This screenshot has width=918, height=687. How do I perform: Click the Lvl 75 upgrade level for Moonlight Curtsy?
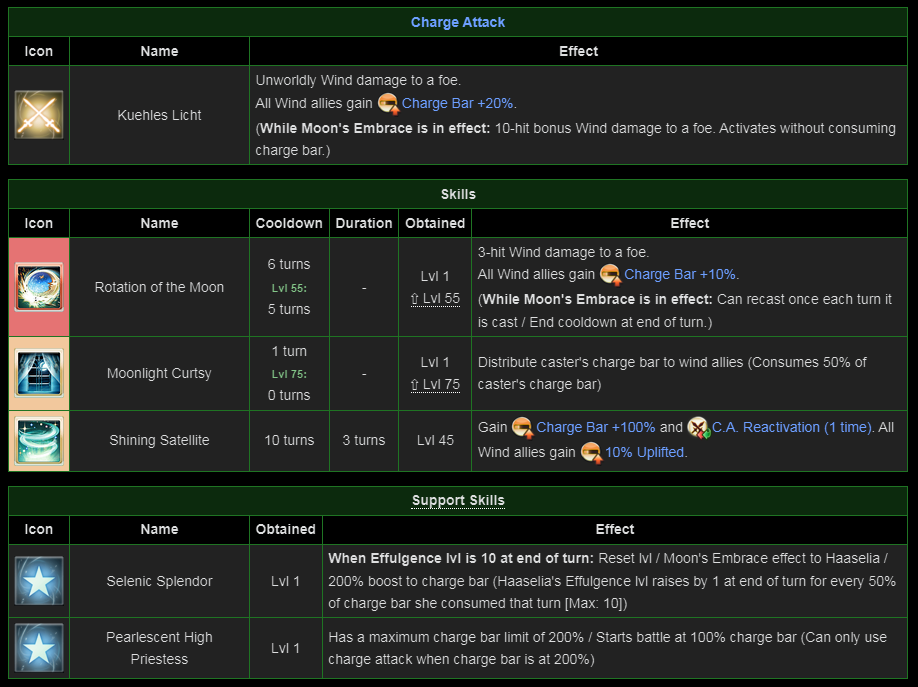pos(435,385)
